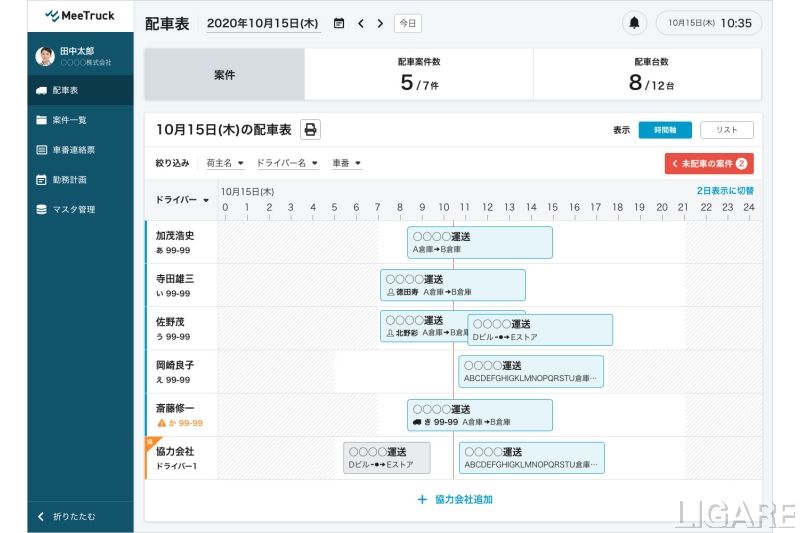The image size is (800, 533).
Task: Switch display to リスト view
Action: 726,130
